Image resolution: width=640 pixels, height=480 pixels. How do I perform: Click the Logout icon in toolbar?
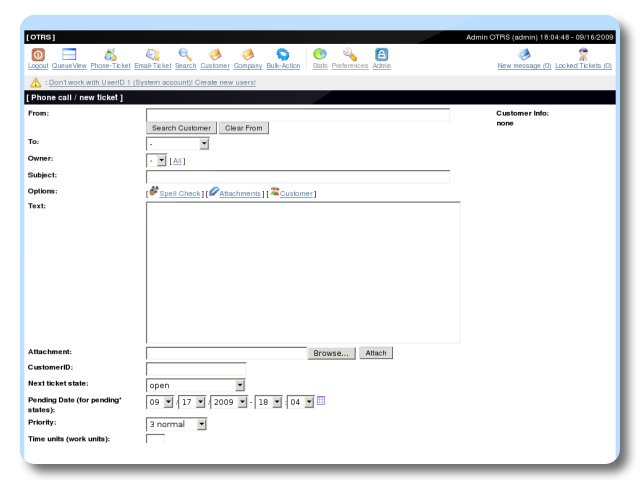[38, 55]
